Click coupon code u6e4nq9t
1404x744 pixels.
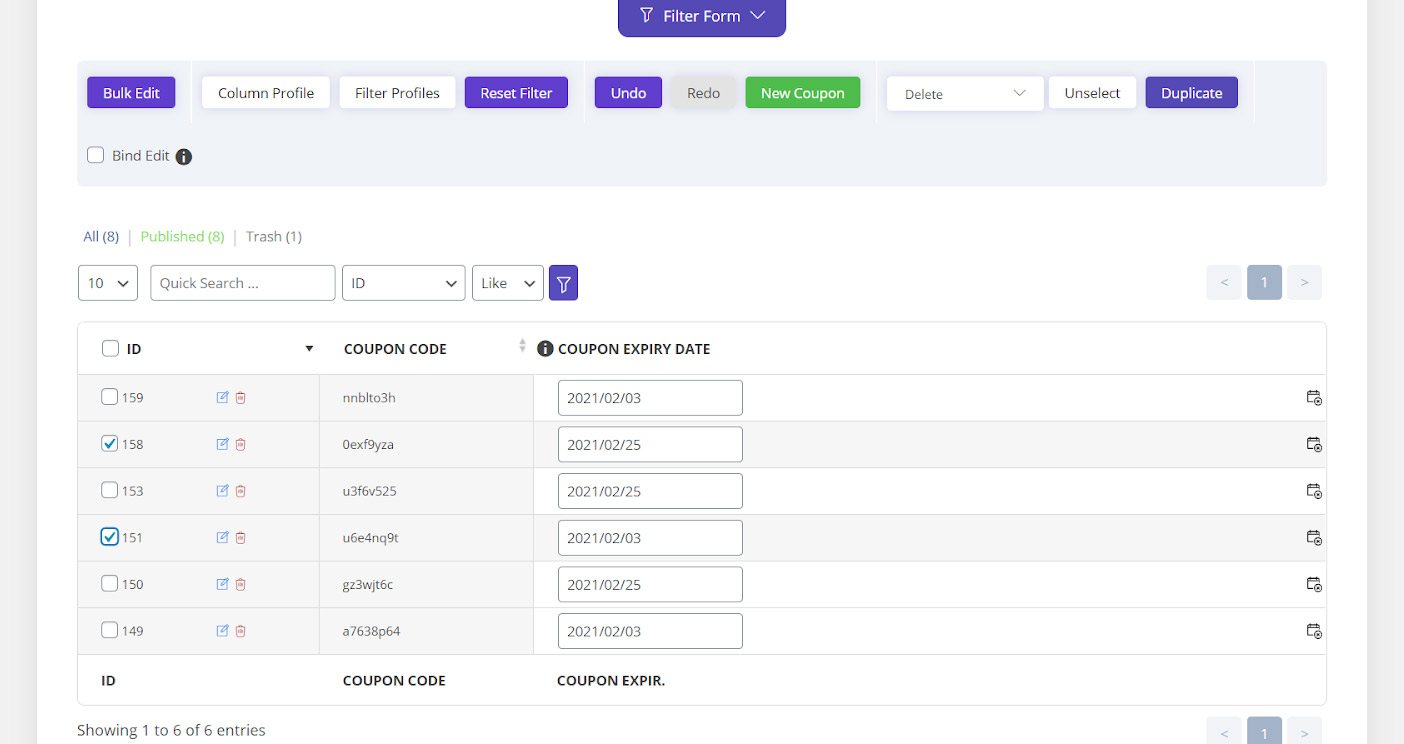370,538
